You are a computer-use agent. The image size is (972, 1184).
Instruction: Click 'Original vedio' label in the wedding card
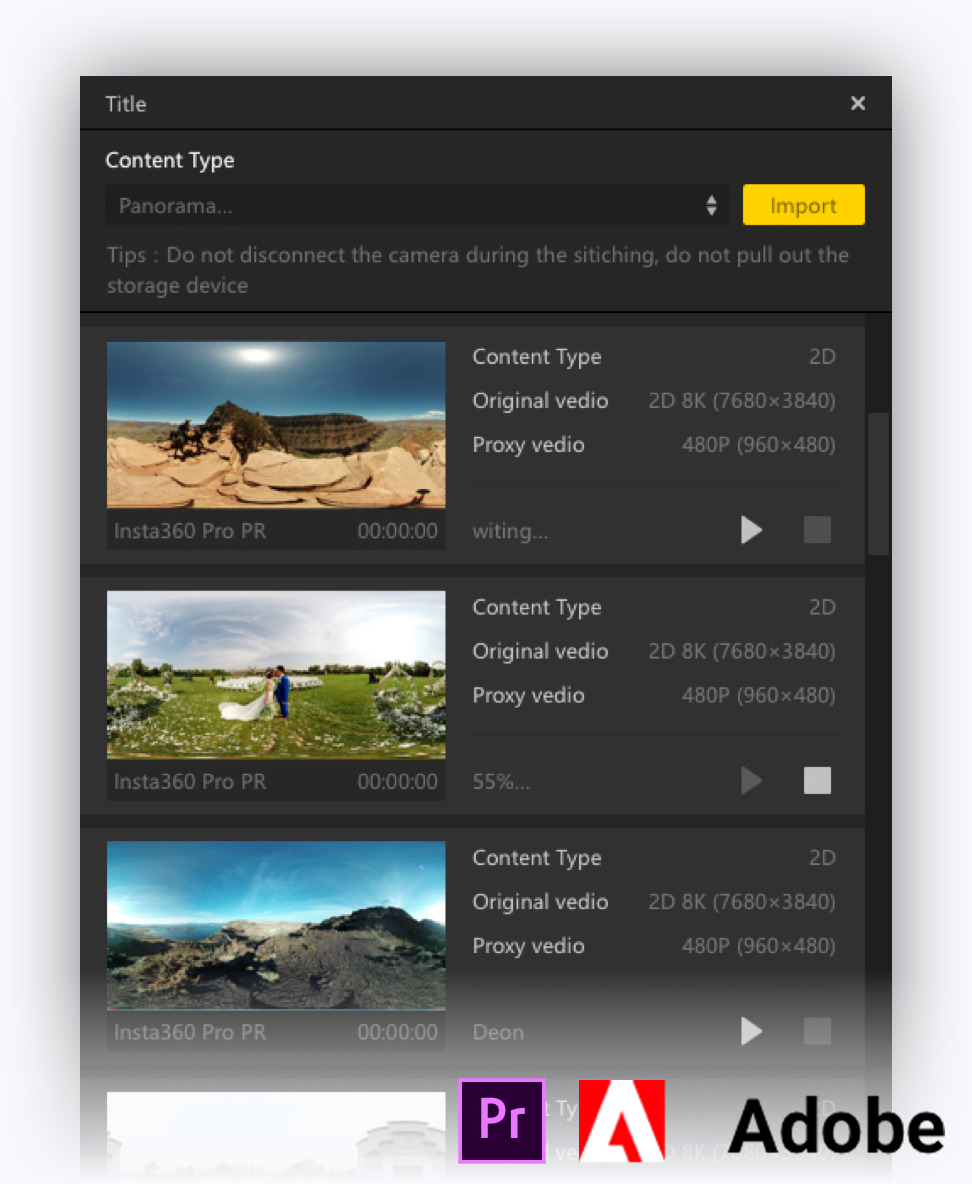pos(540,651)
